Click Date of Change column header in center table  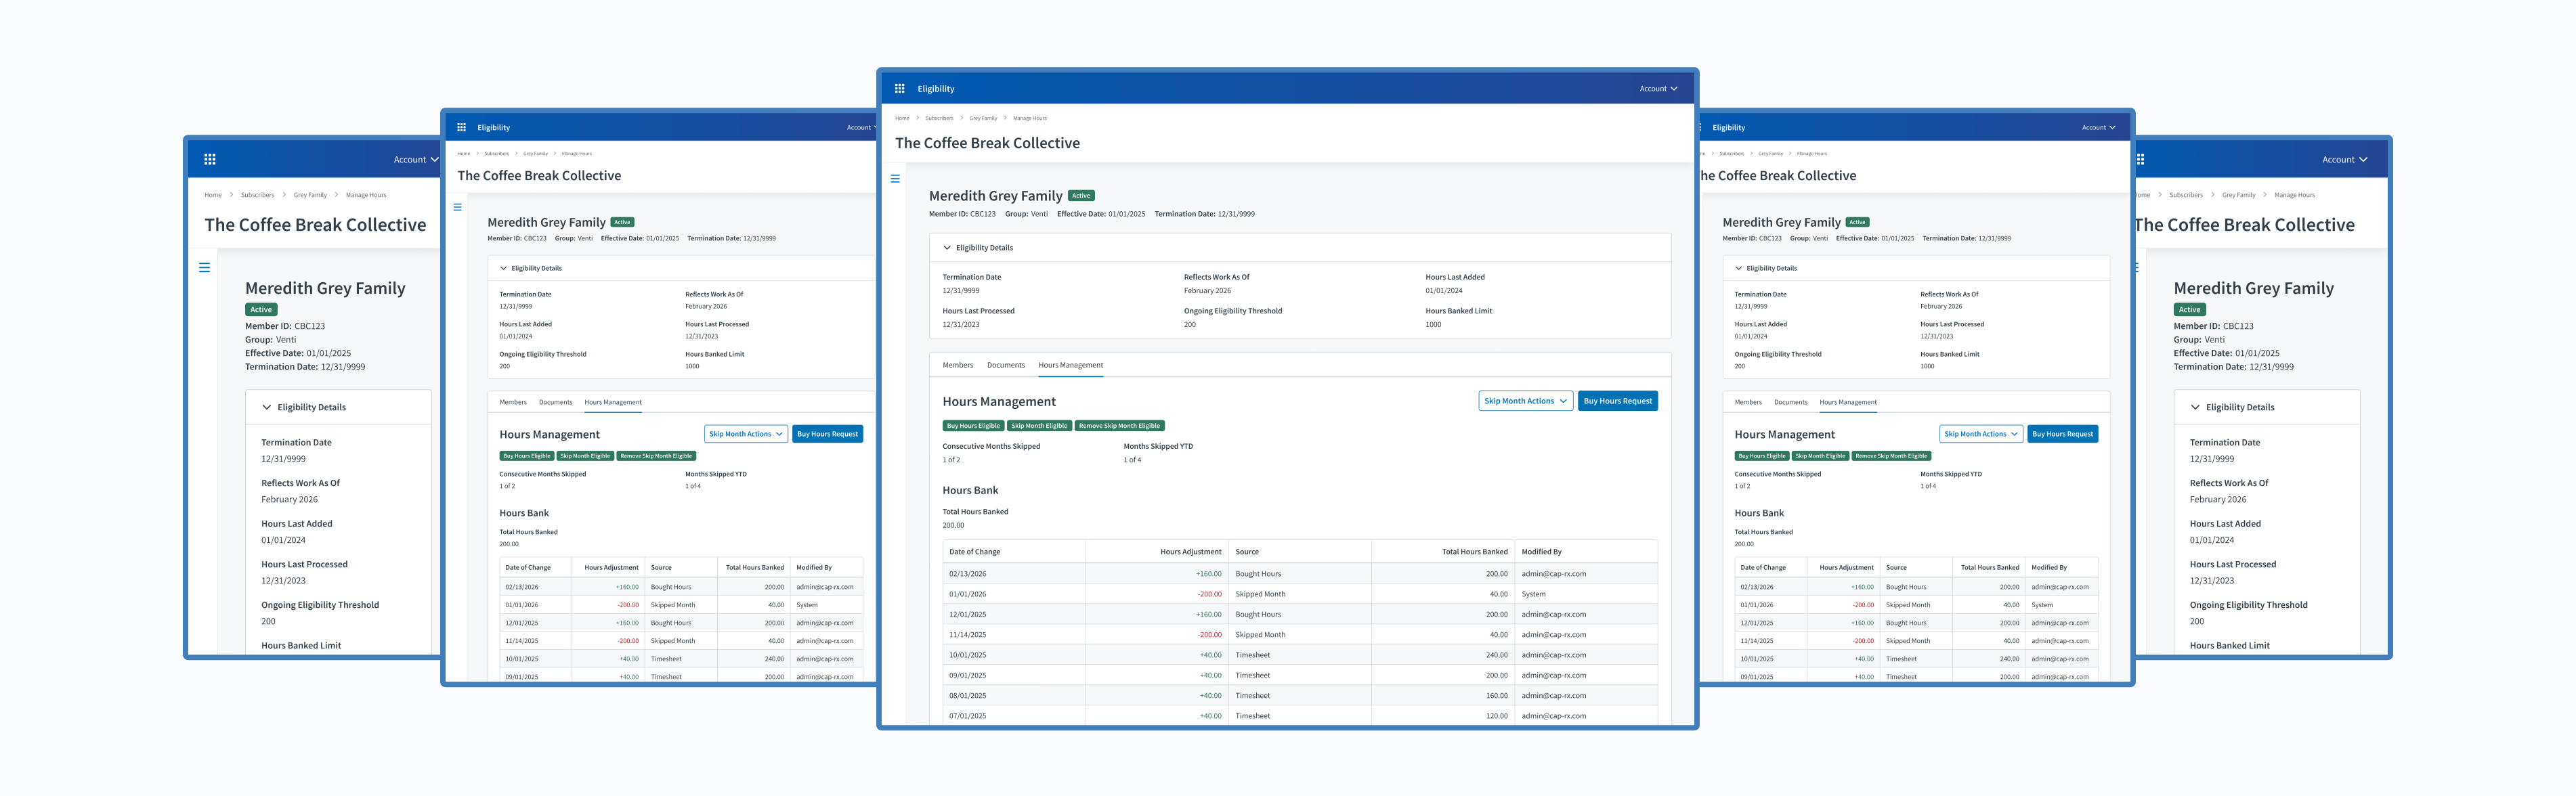(x=974, y=552)
